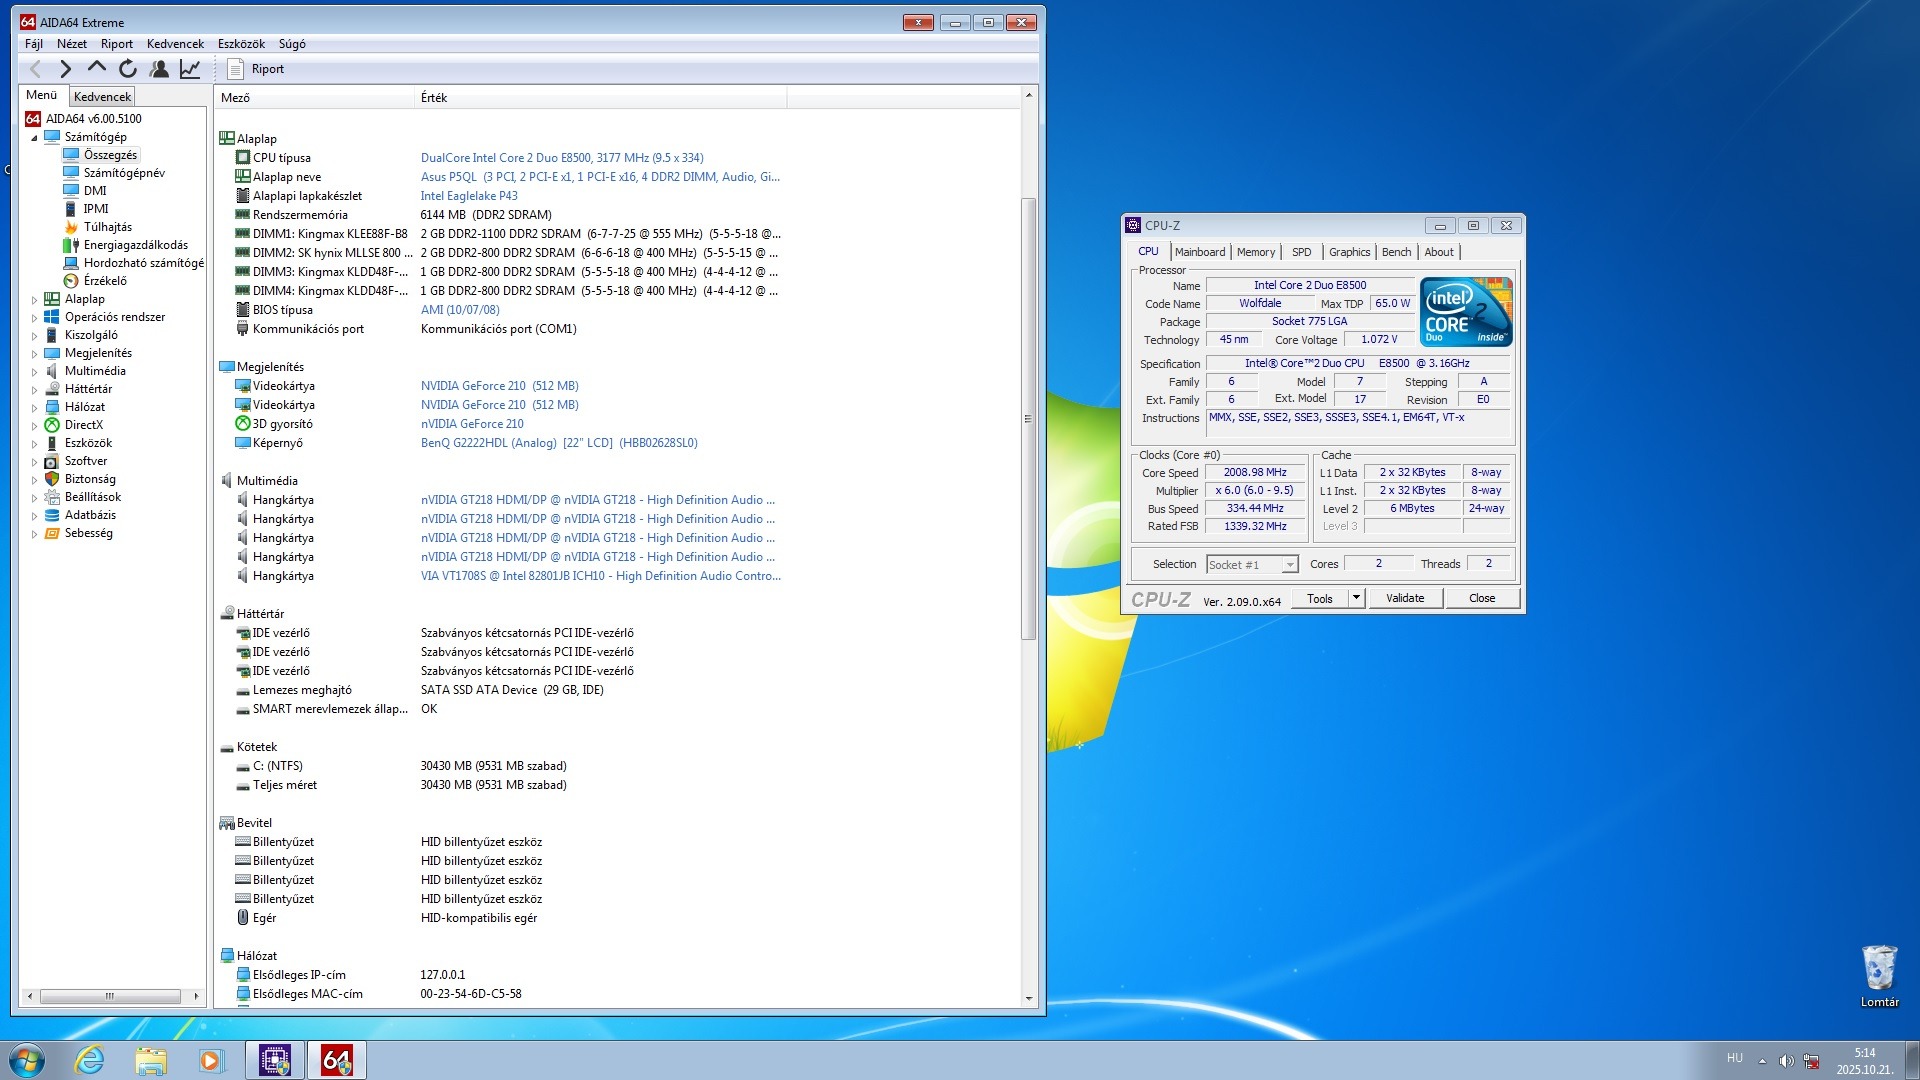Click the Refresh toolbar icon in AIDA64
This screenshot has width=1920, height=1080.
click(128, 69)
